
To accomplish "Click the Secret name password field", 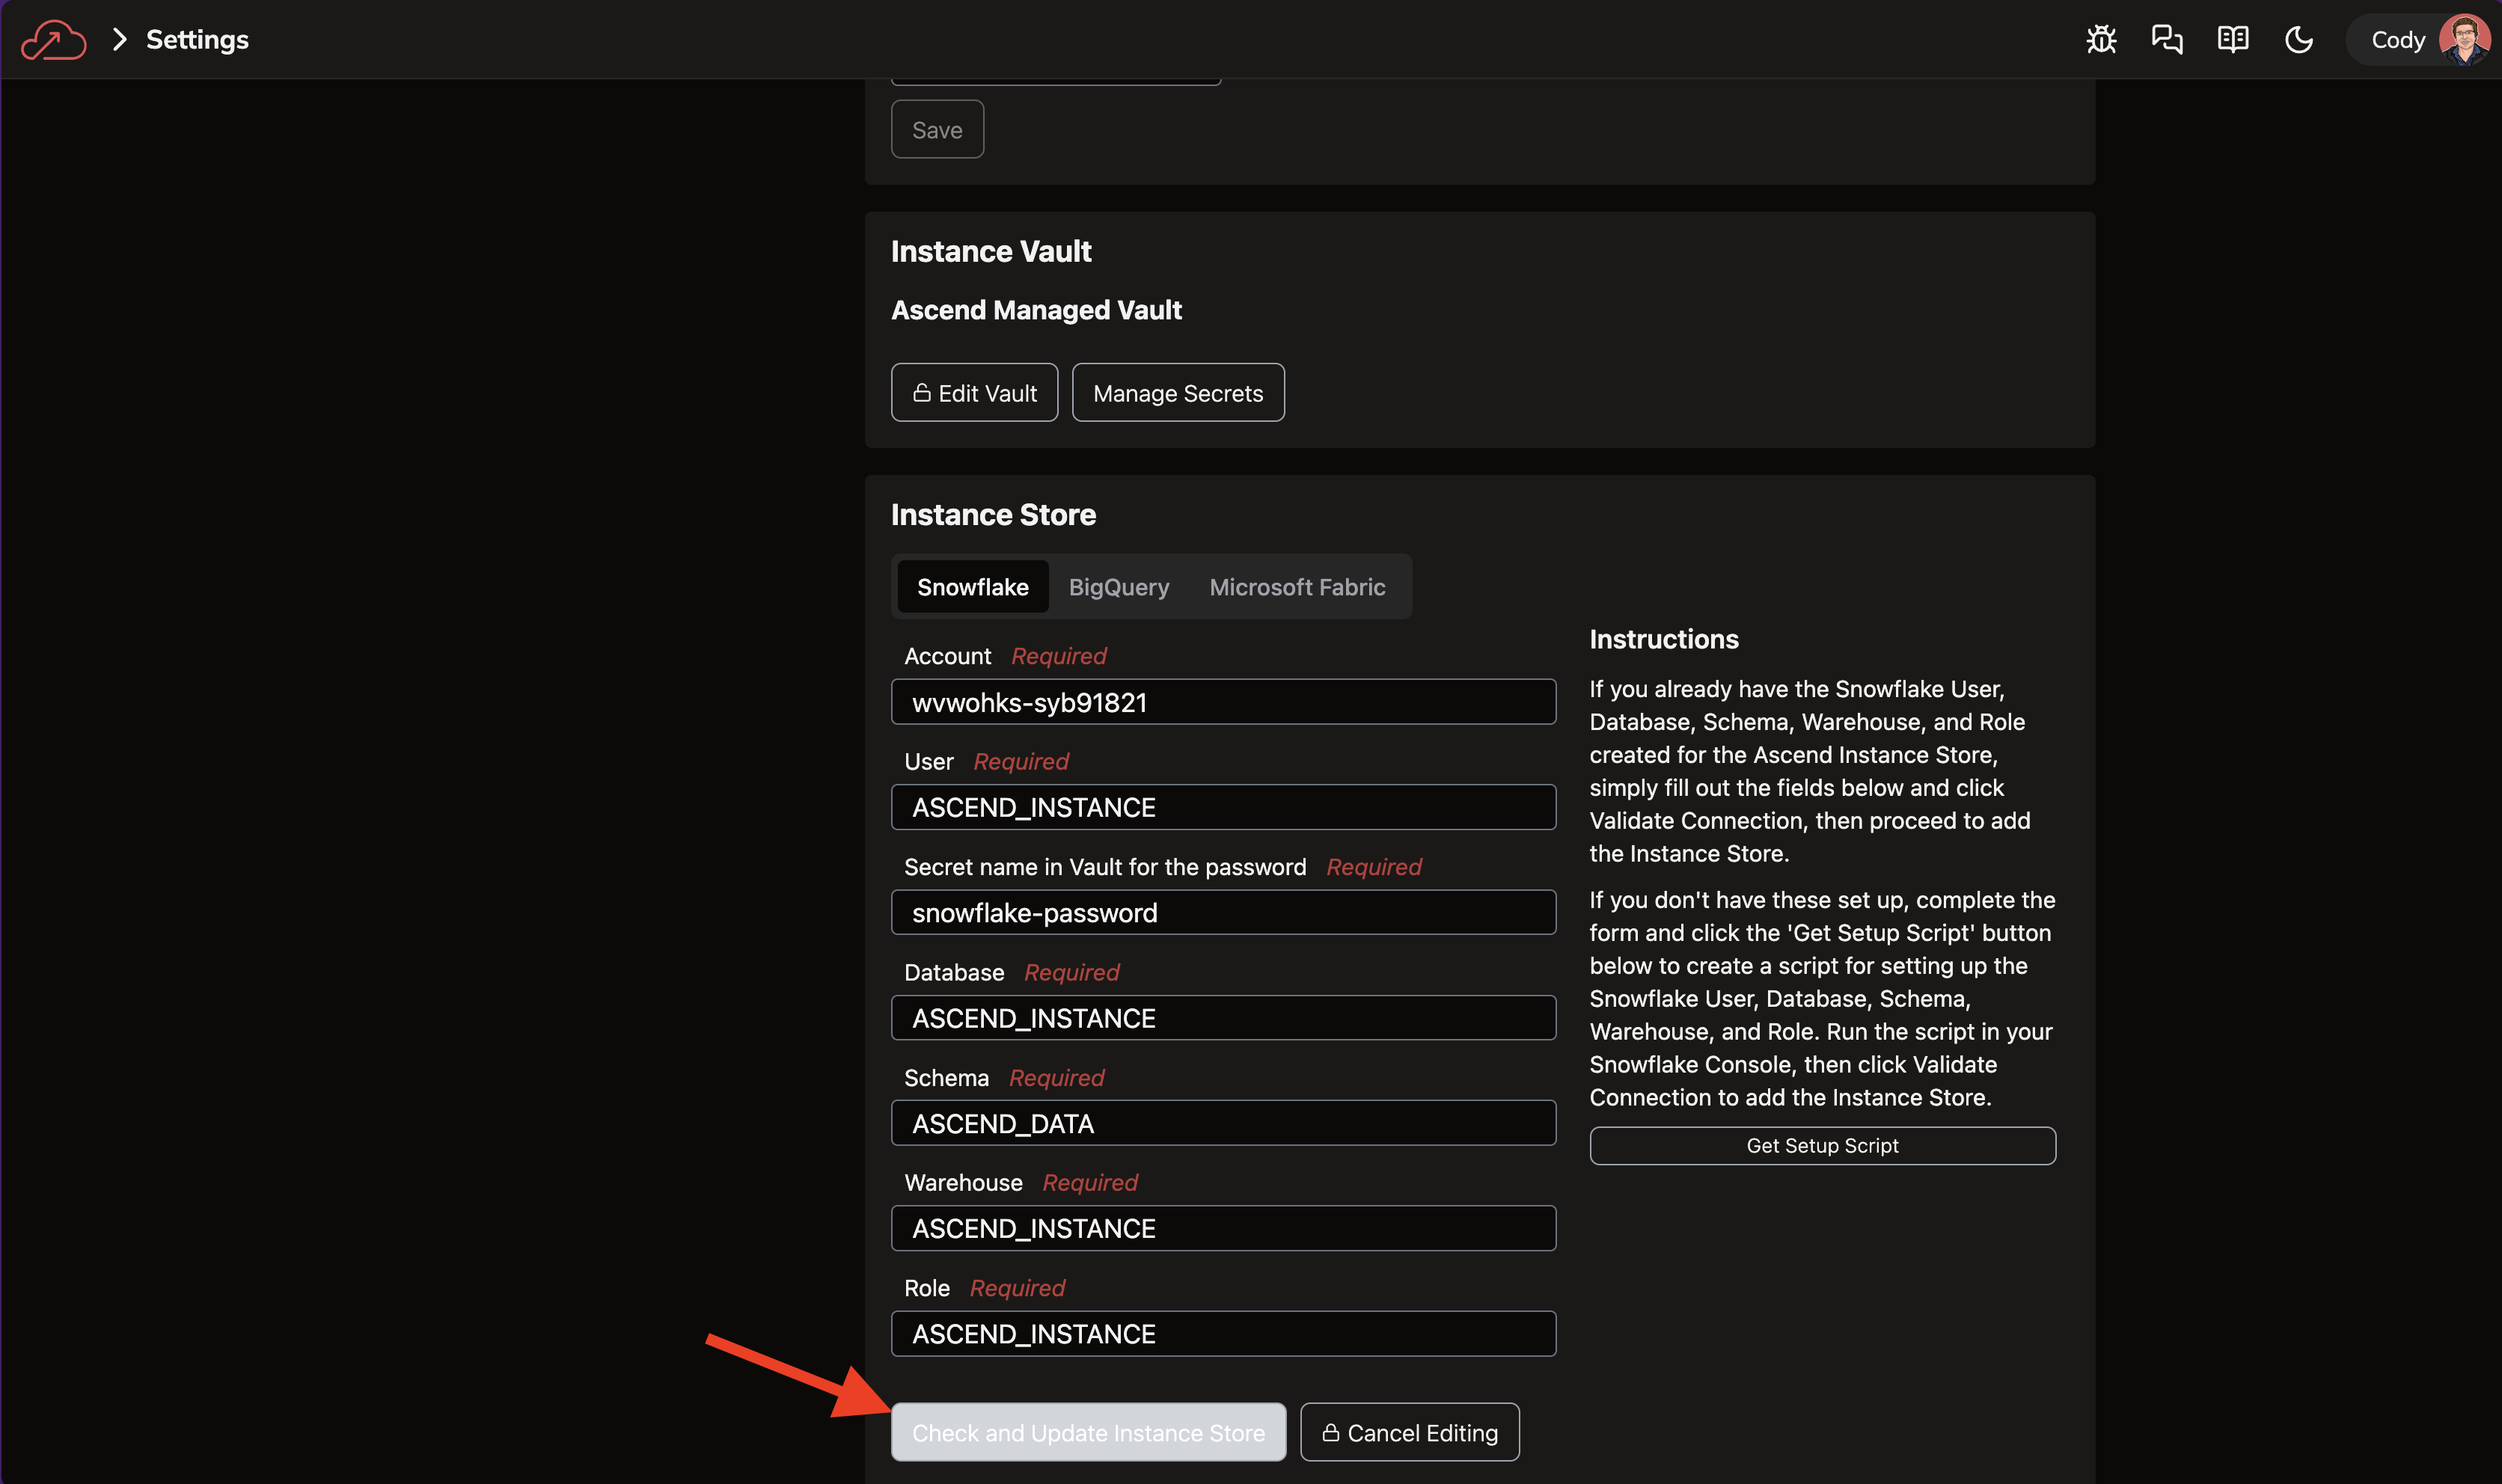I will (x=1222, y=913).
